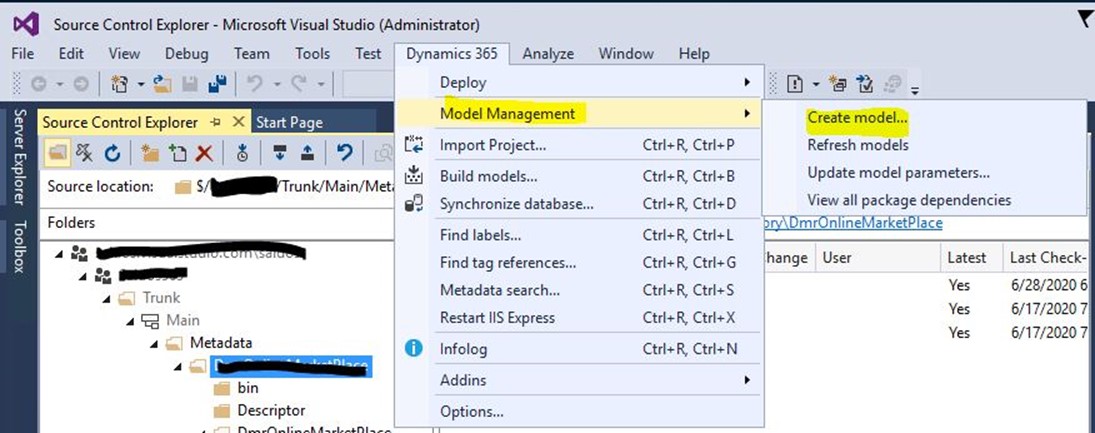1095x433 pixels.
Task: Pin the Source Control Explorer tab
Action: 216,122
